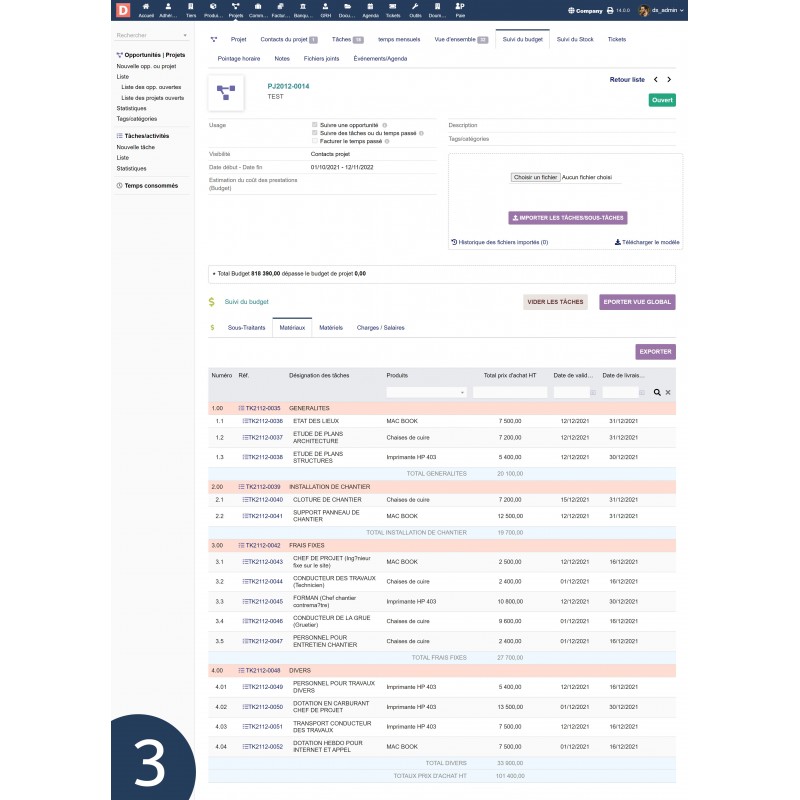Viewport: 800px width, 800px height.
Task: Click the next record arrow near 'Retour liste'
Action: pyautogui.click(x=671, y=77)
